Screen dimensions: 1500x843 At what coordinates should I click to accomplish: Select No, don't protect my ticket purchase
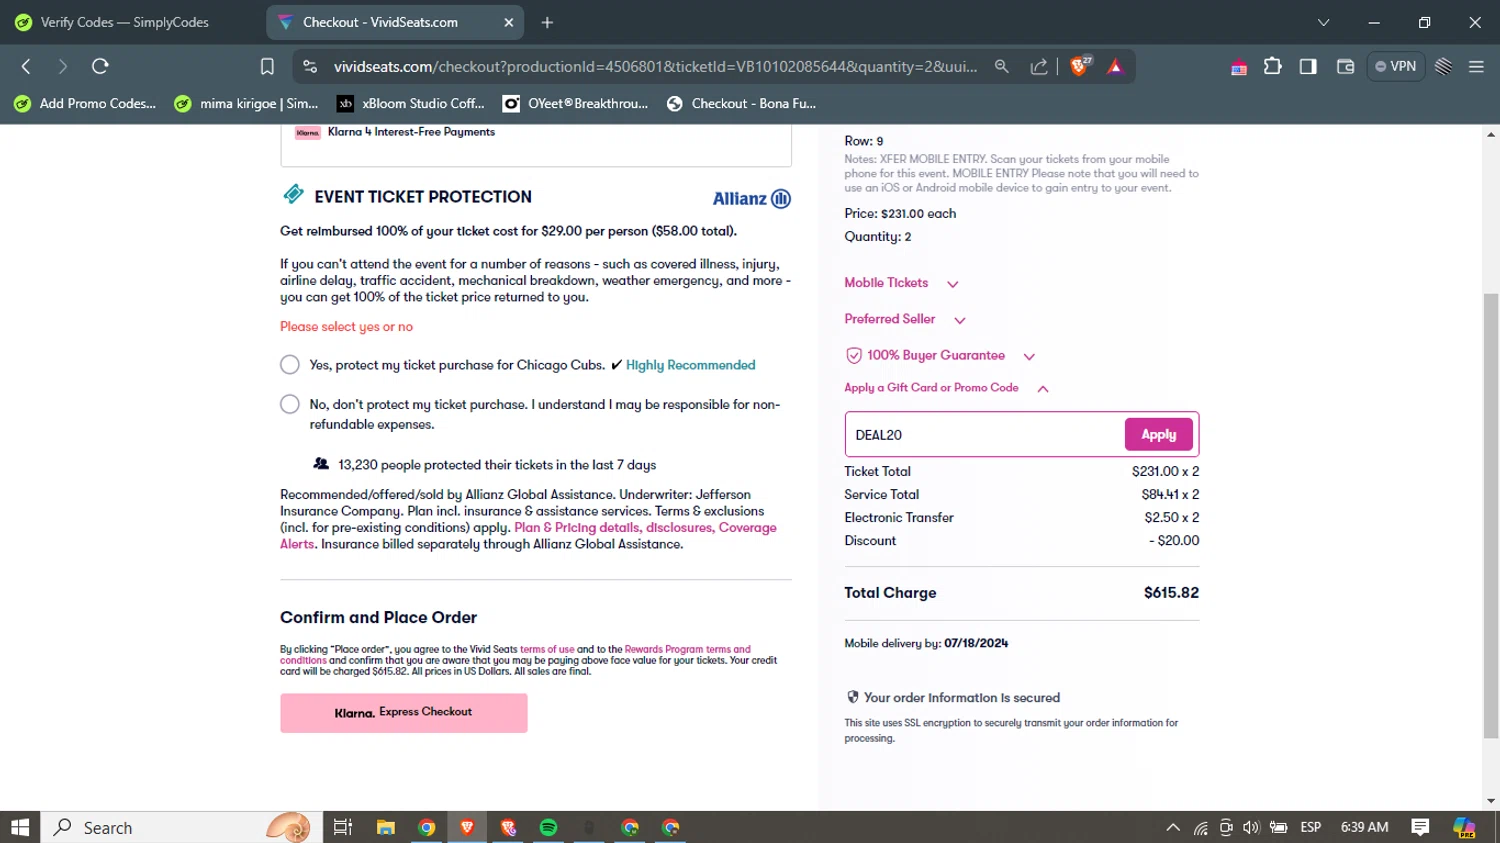tap(290, 404)
